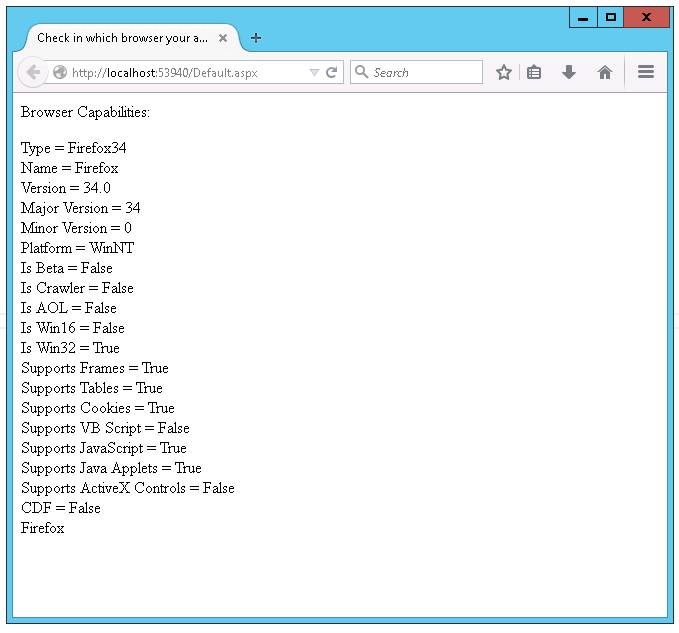679x633 pixels.
Task: Close the current tab
Action: click(223, 38)
